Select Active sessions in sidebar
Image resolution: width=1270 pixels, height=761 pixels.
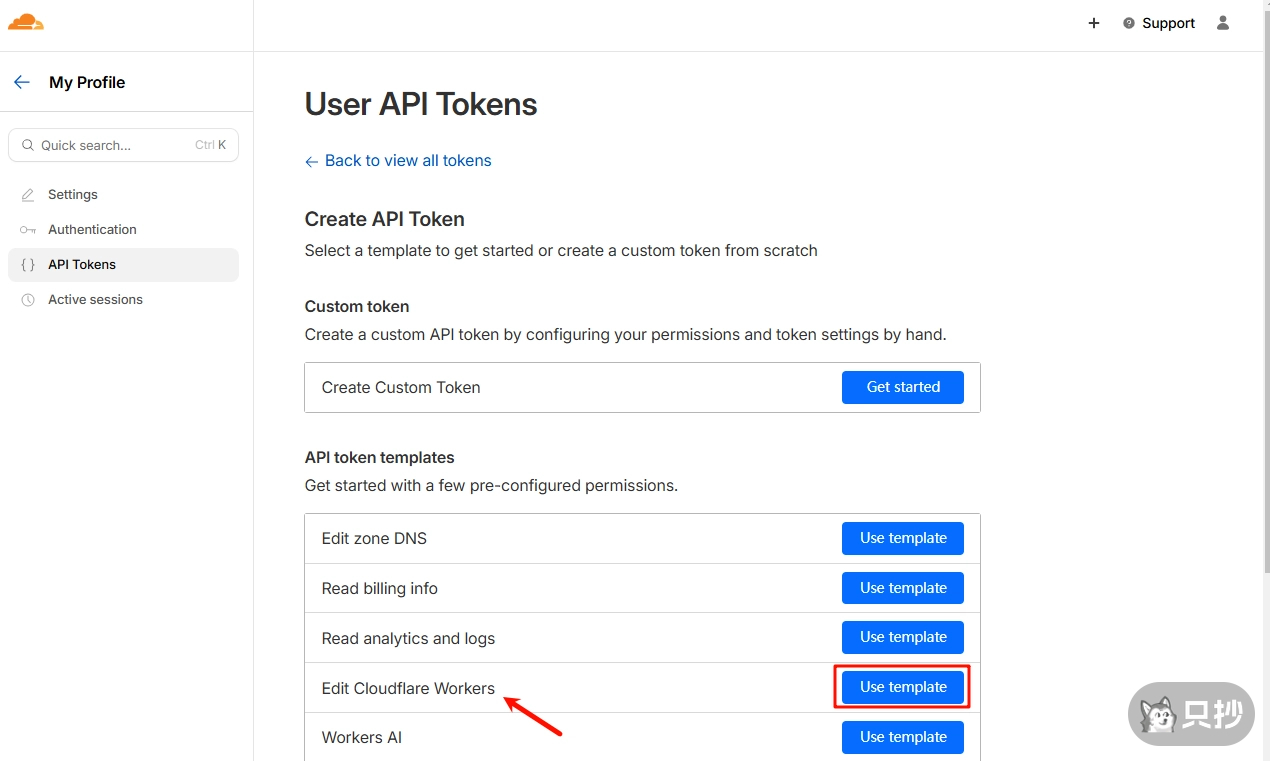(95, 300)
